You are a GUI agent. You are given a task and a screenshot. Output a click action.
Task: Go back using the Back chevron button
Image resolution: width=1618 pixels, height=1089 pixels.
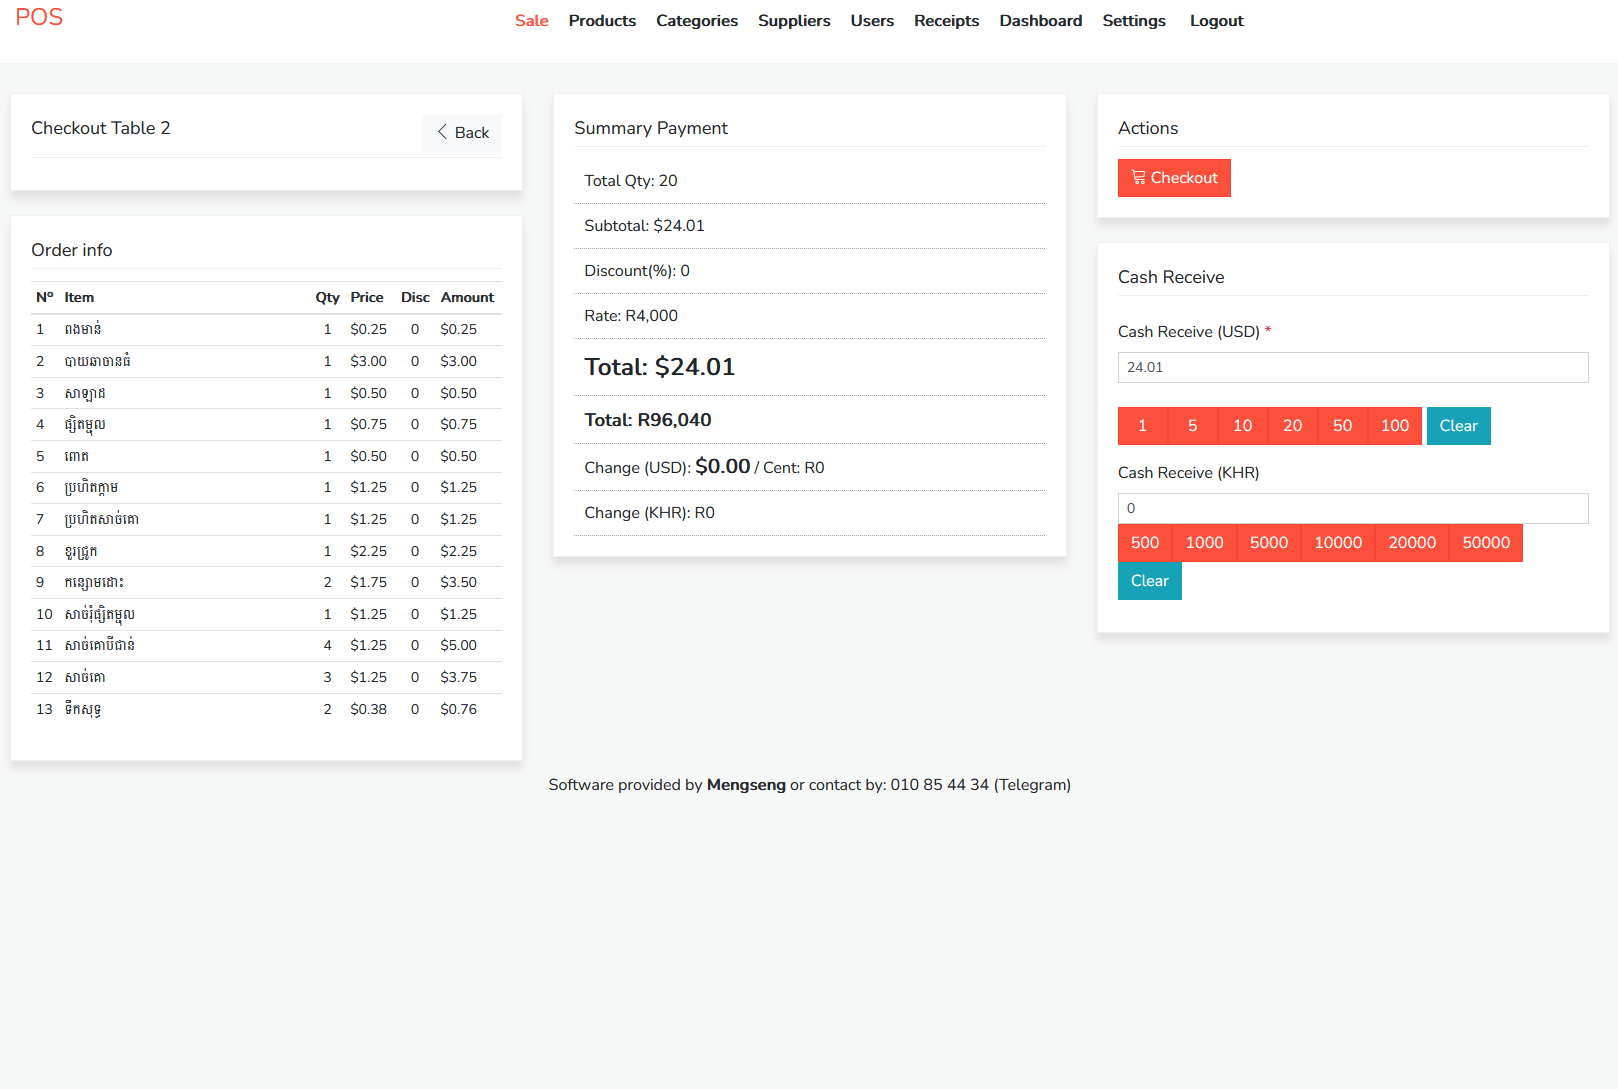click(x=462, y=133)
